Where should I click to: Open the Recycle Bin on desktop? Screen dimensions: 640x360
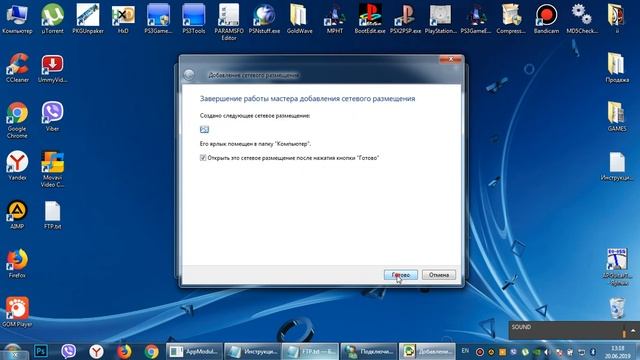tap(617, 308)
